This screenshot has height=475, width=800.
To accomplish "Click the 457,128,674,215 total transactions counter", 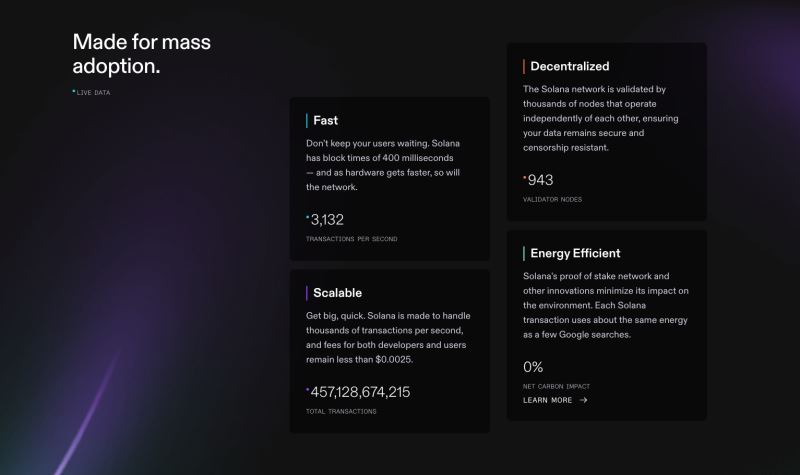I will (360, 392).
